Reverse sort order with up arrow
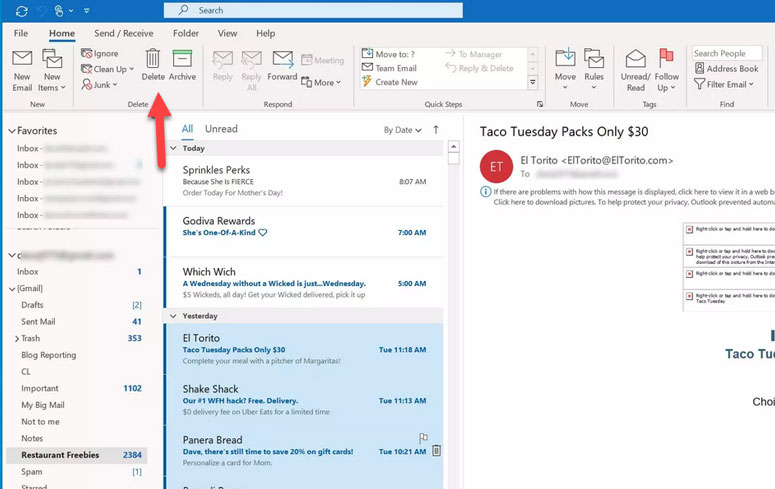The width and height of the screenshot is (775, 489). (436, 130)
